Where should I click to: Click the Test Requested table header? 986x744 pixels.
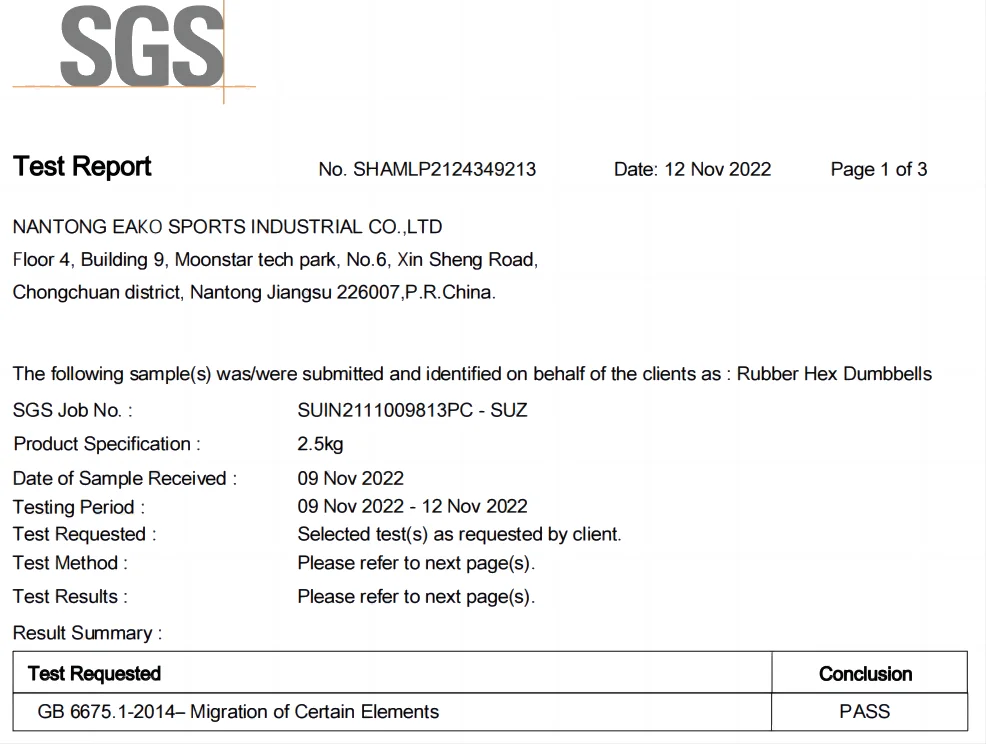click(x=94, y=673)
